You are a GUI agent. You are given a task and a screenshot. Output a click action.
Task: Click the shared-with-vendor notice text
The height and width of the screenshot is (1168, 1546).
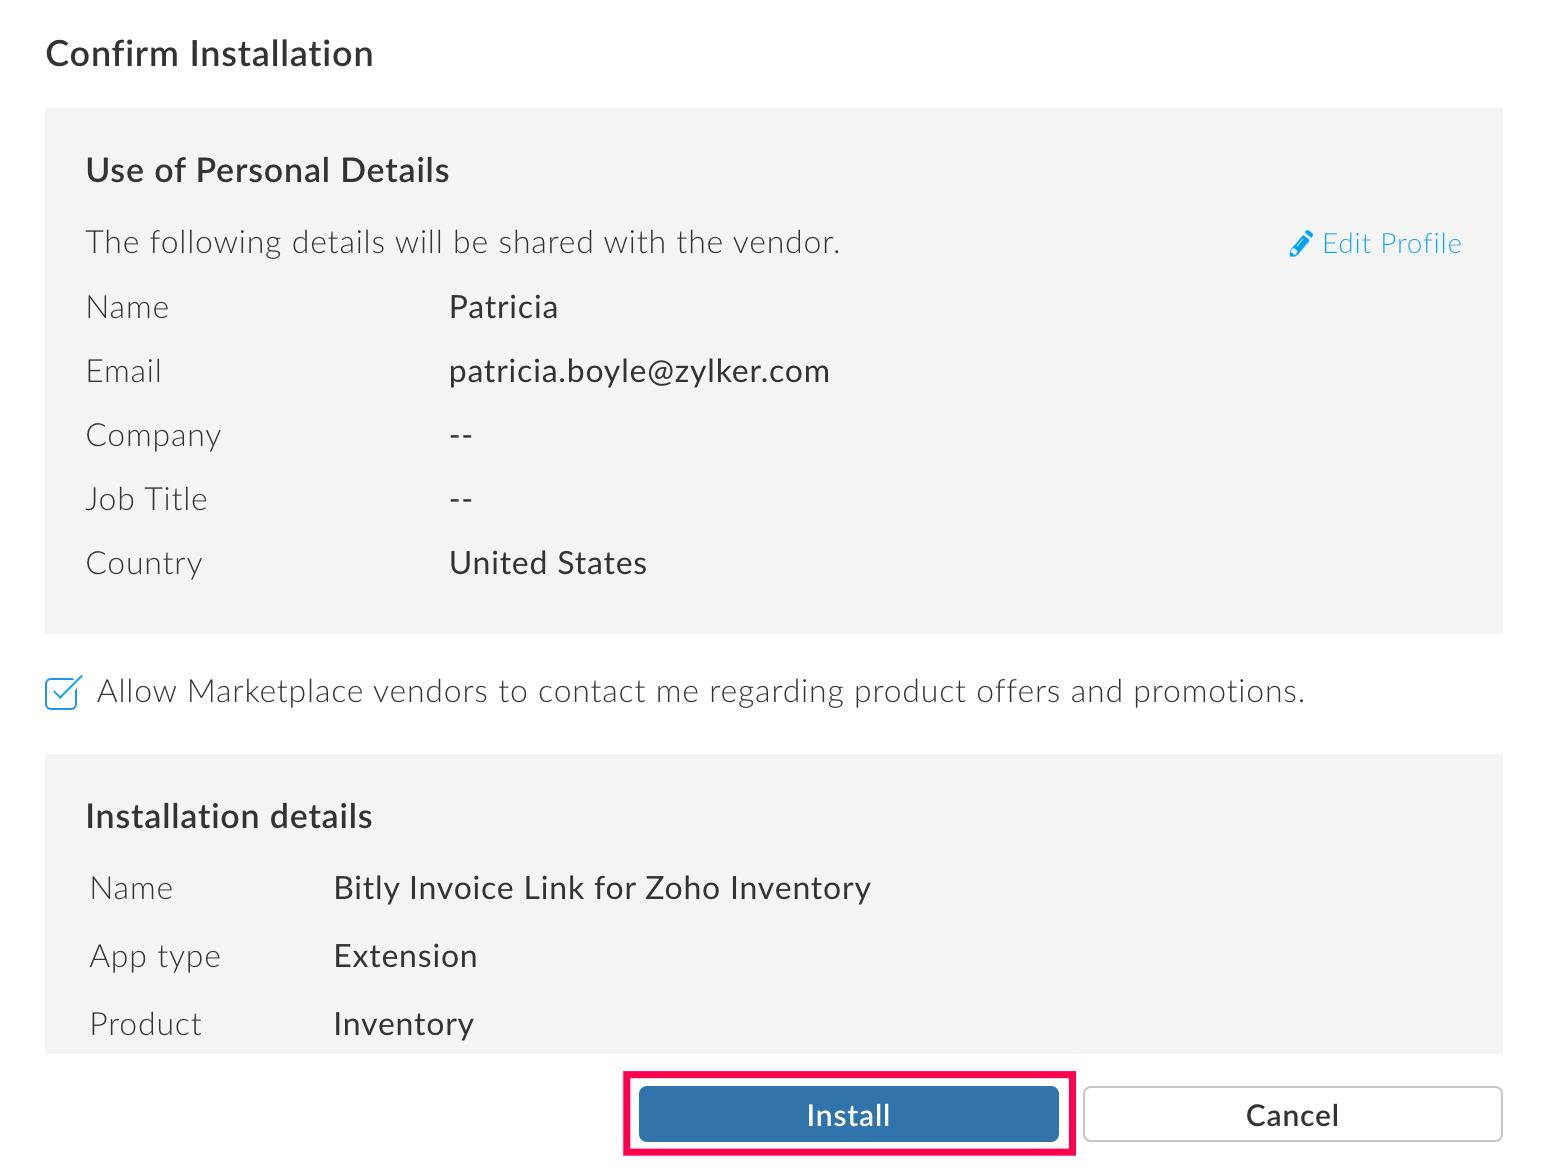coord(463,243)
